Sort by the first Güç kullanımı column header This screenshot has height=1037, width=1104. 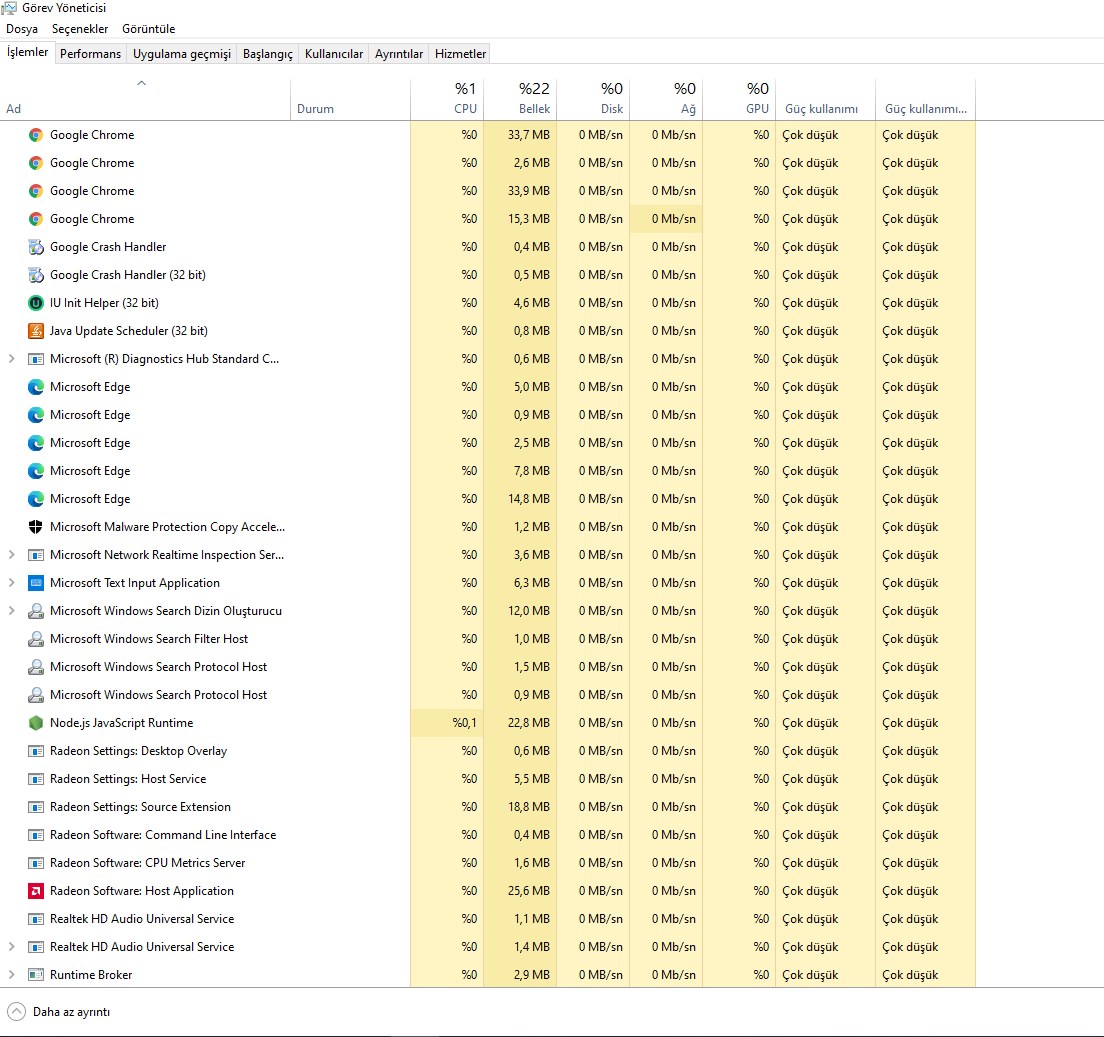(825, 99)
